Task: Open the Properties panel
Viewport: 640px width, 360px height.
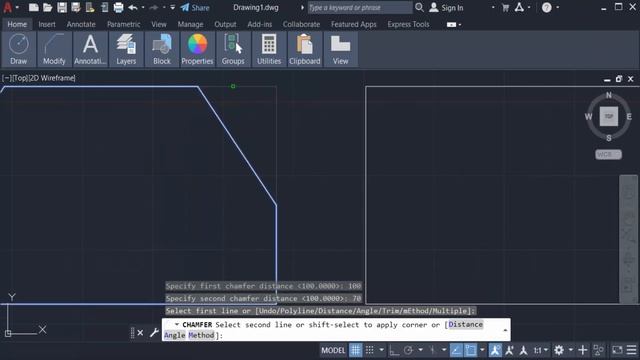Action: click(x=197, y=49)
